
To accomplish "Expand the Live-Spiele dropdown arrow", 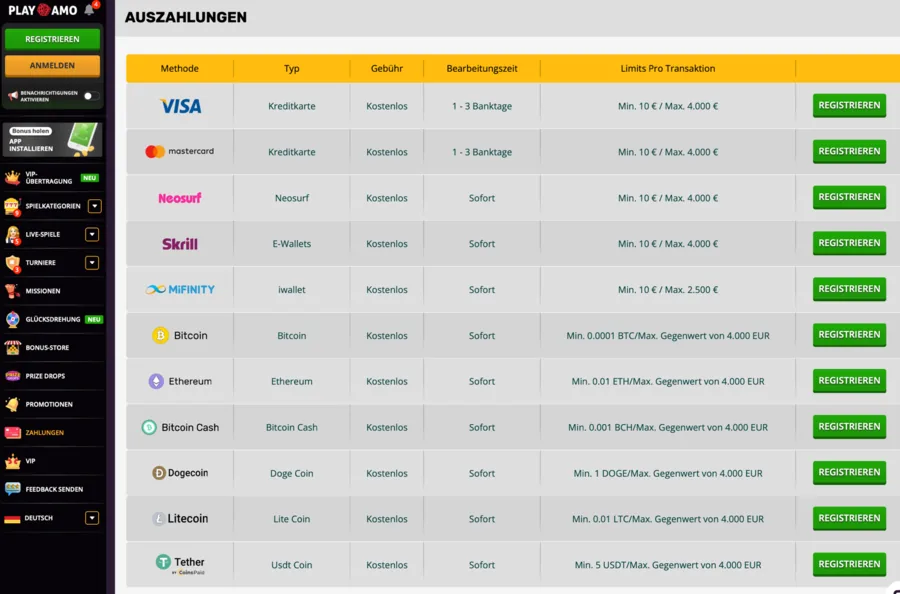I will [x=92, y=234].
